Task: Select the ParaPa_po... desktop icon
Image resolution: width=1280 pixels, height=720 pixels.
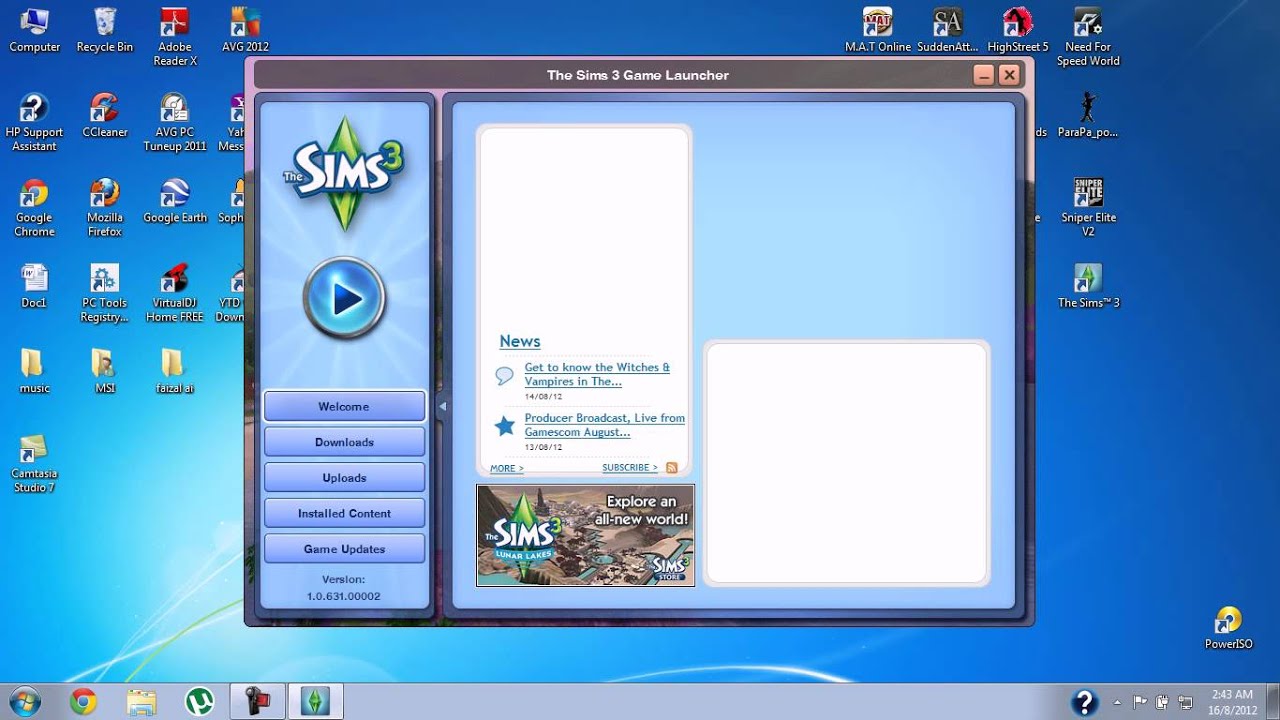Action: (1088, 115)
